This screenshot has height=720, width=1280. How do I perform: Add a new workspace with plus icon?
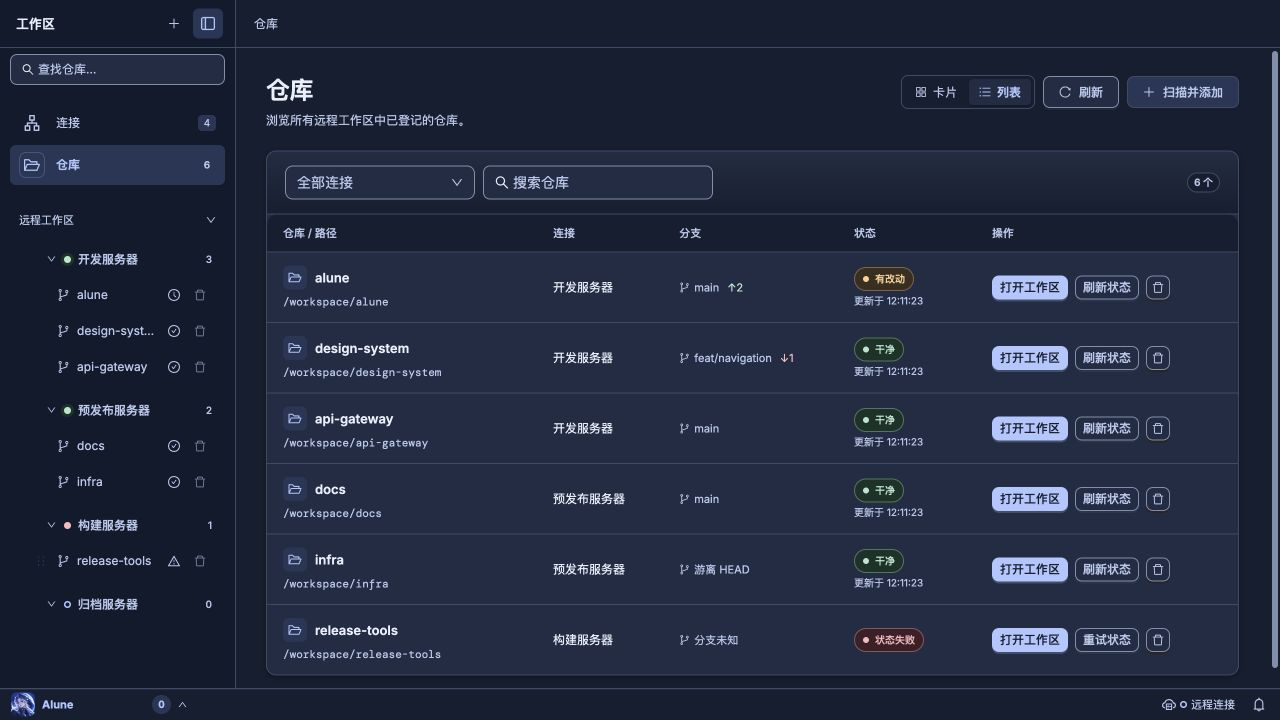[174, 23]
